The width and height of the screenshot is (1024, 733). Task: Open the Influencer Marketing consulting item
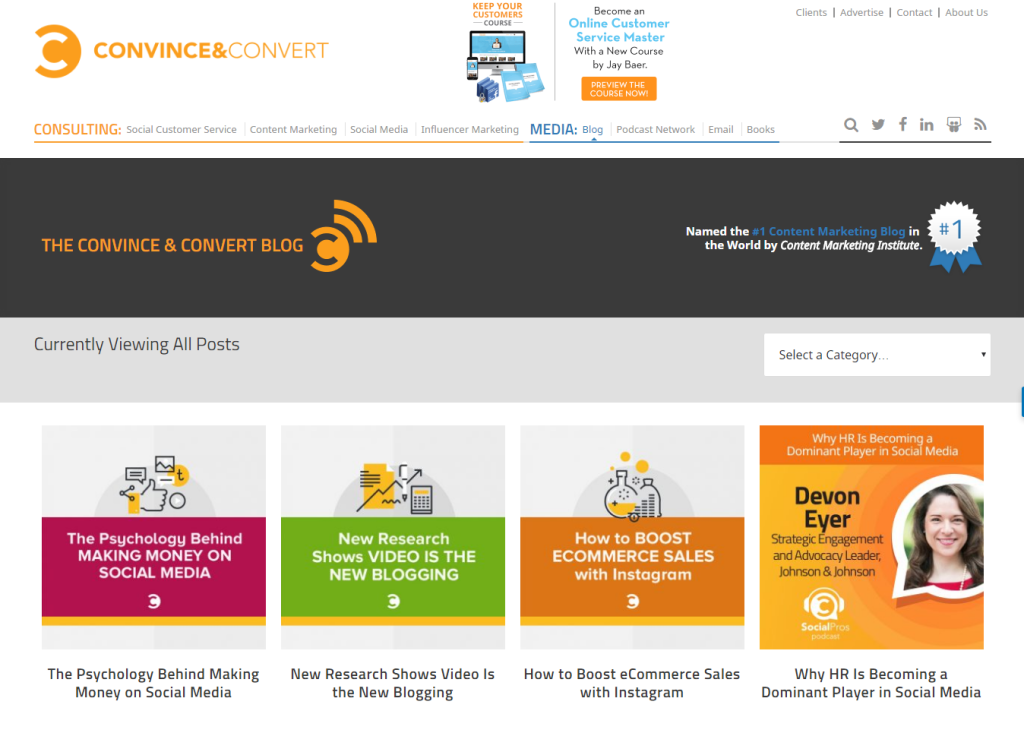pyautogui.click(x=470, y=129)
